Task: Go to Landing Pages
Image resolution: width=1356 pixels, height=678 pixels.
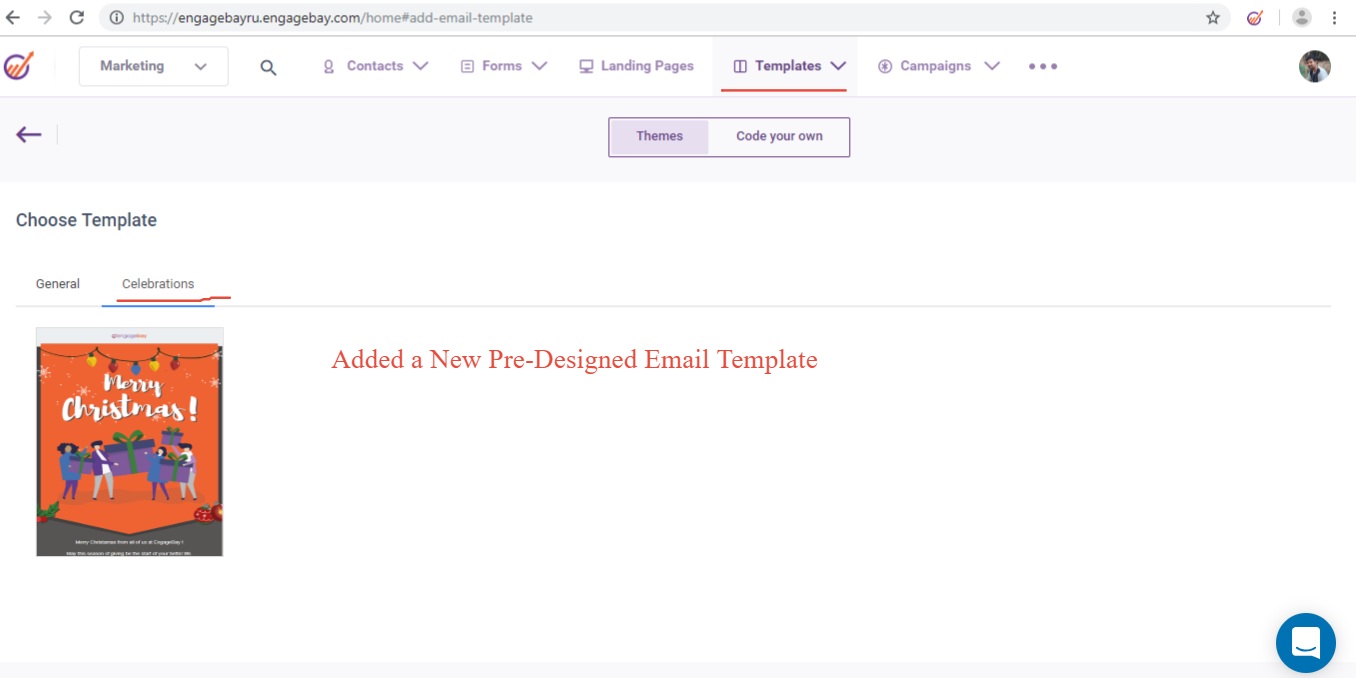Action: pos(636,66)
